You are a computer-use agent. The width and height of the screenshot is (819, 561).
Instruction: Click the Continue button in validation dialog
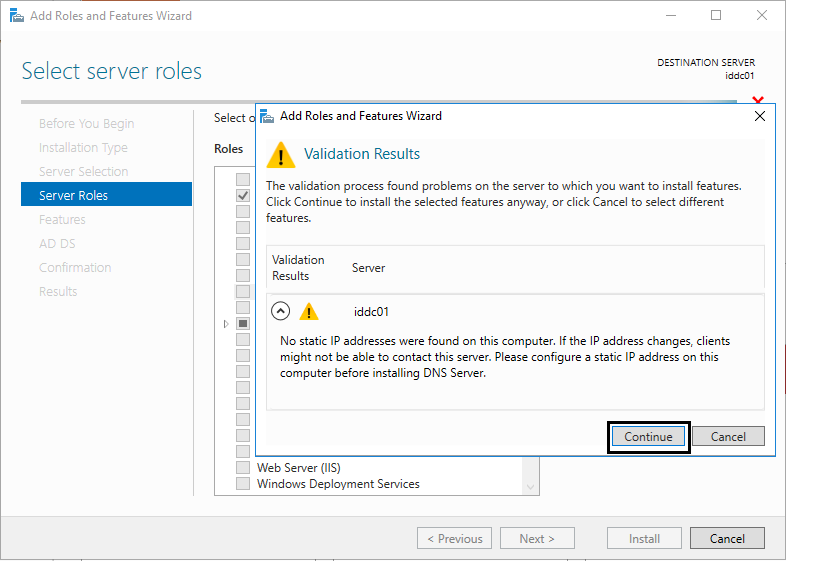(648, 437)
